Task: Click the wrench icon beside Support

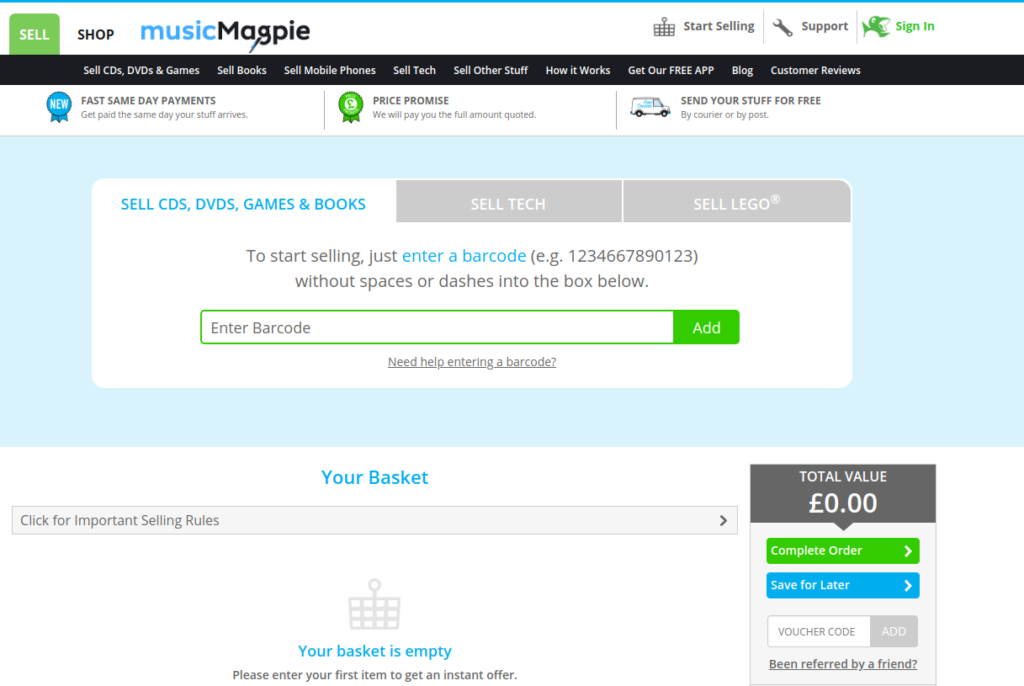Action: (782, 27)
